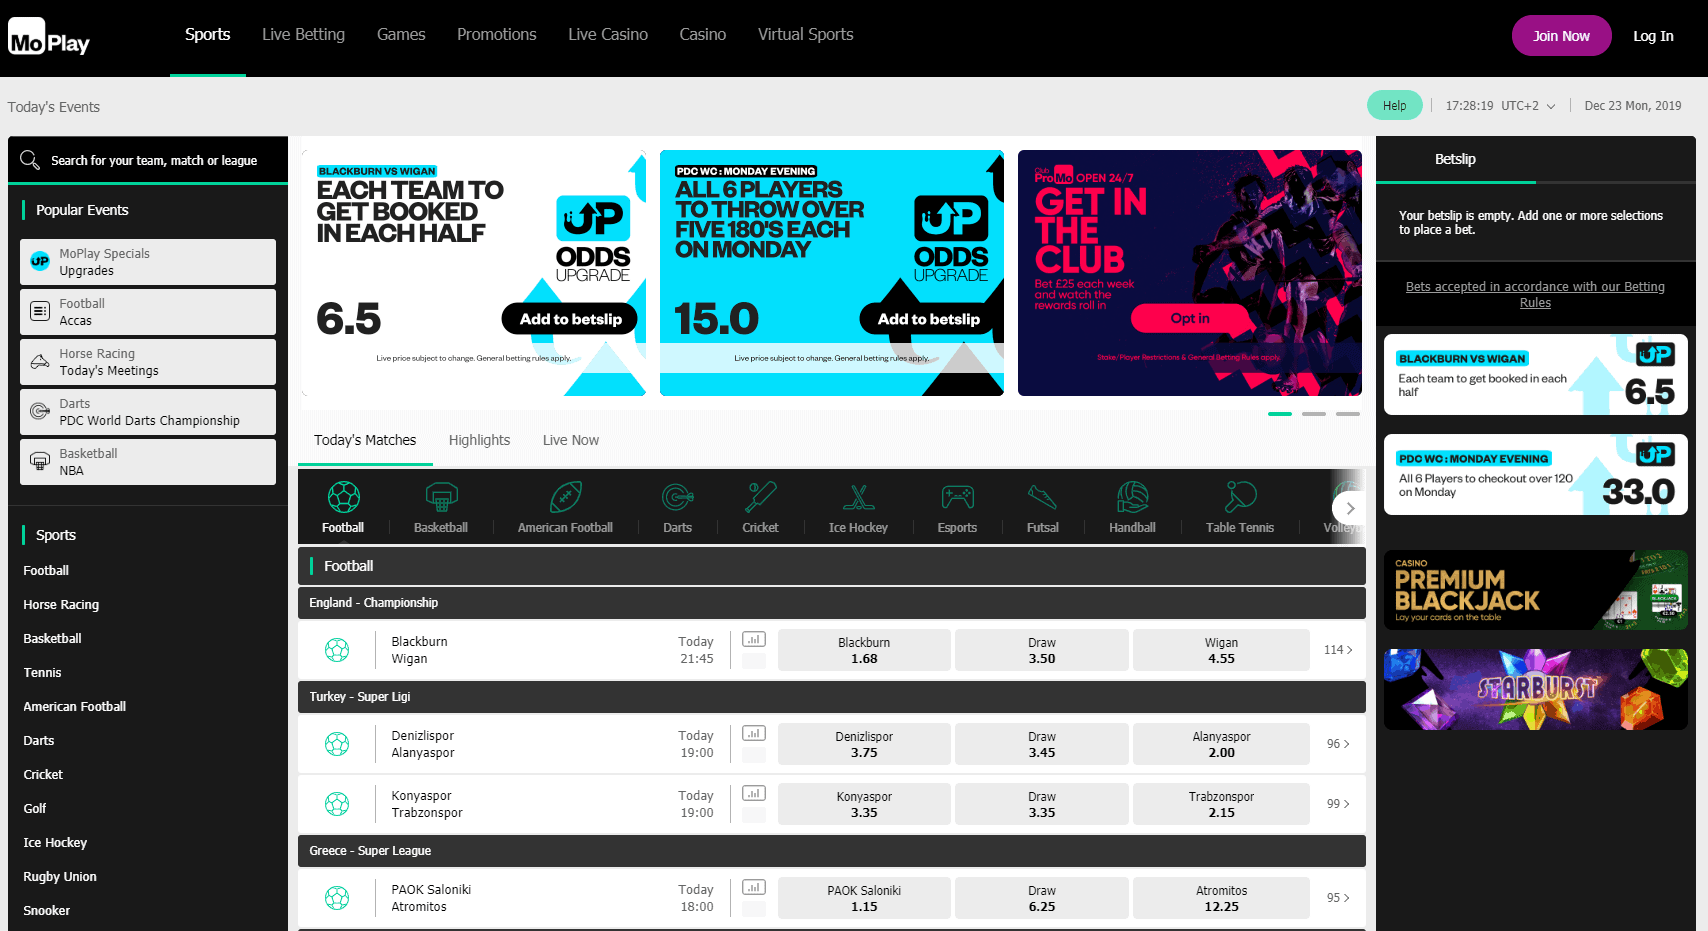Viewport: 1708px width, 931px height.
Task: Open the Betting Rules link
Action: pos(1535,294)
